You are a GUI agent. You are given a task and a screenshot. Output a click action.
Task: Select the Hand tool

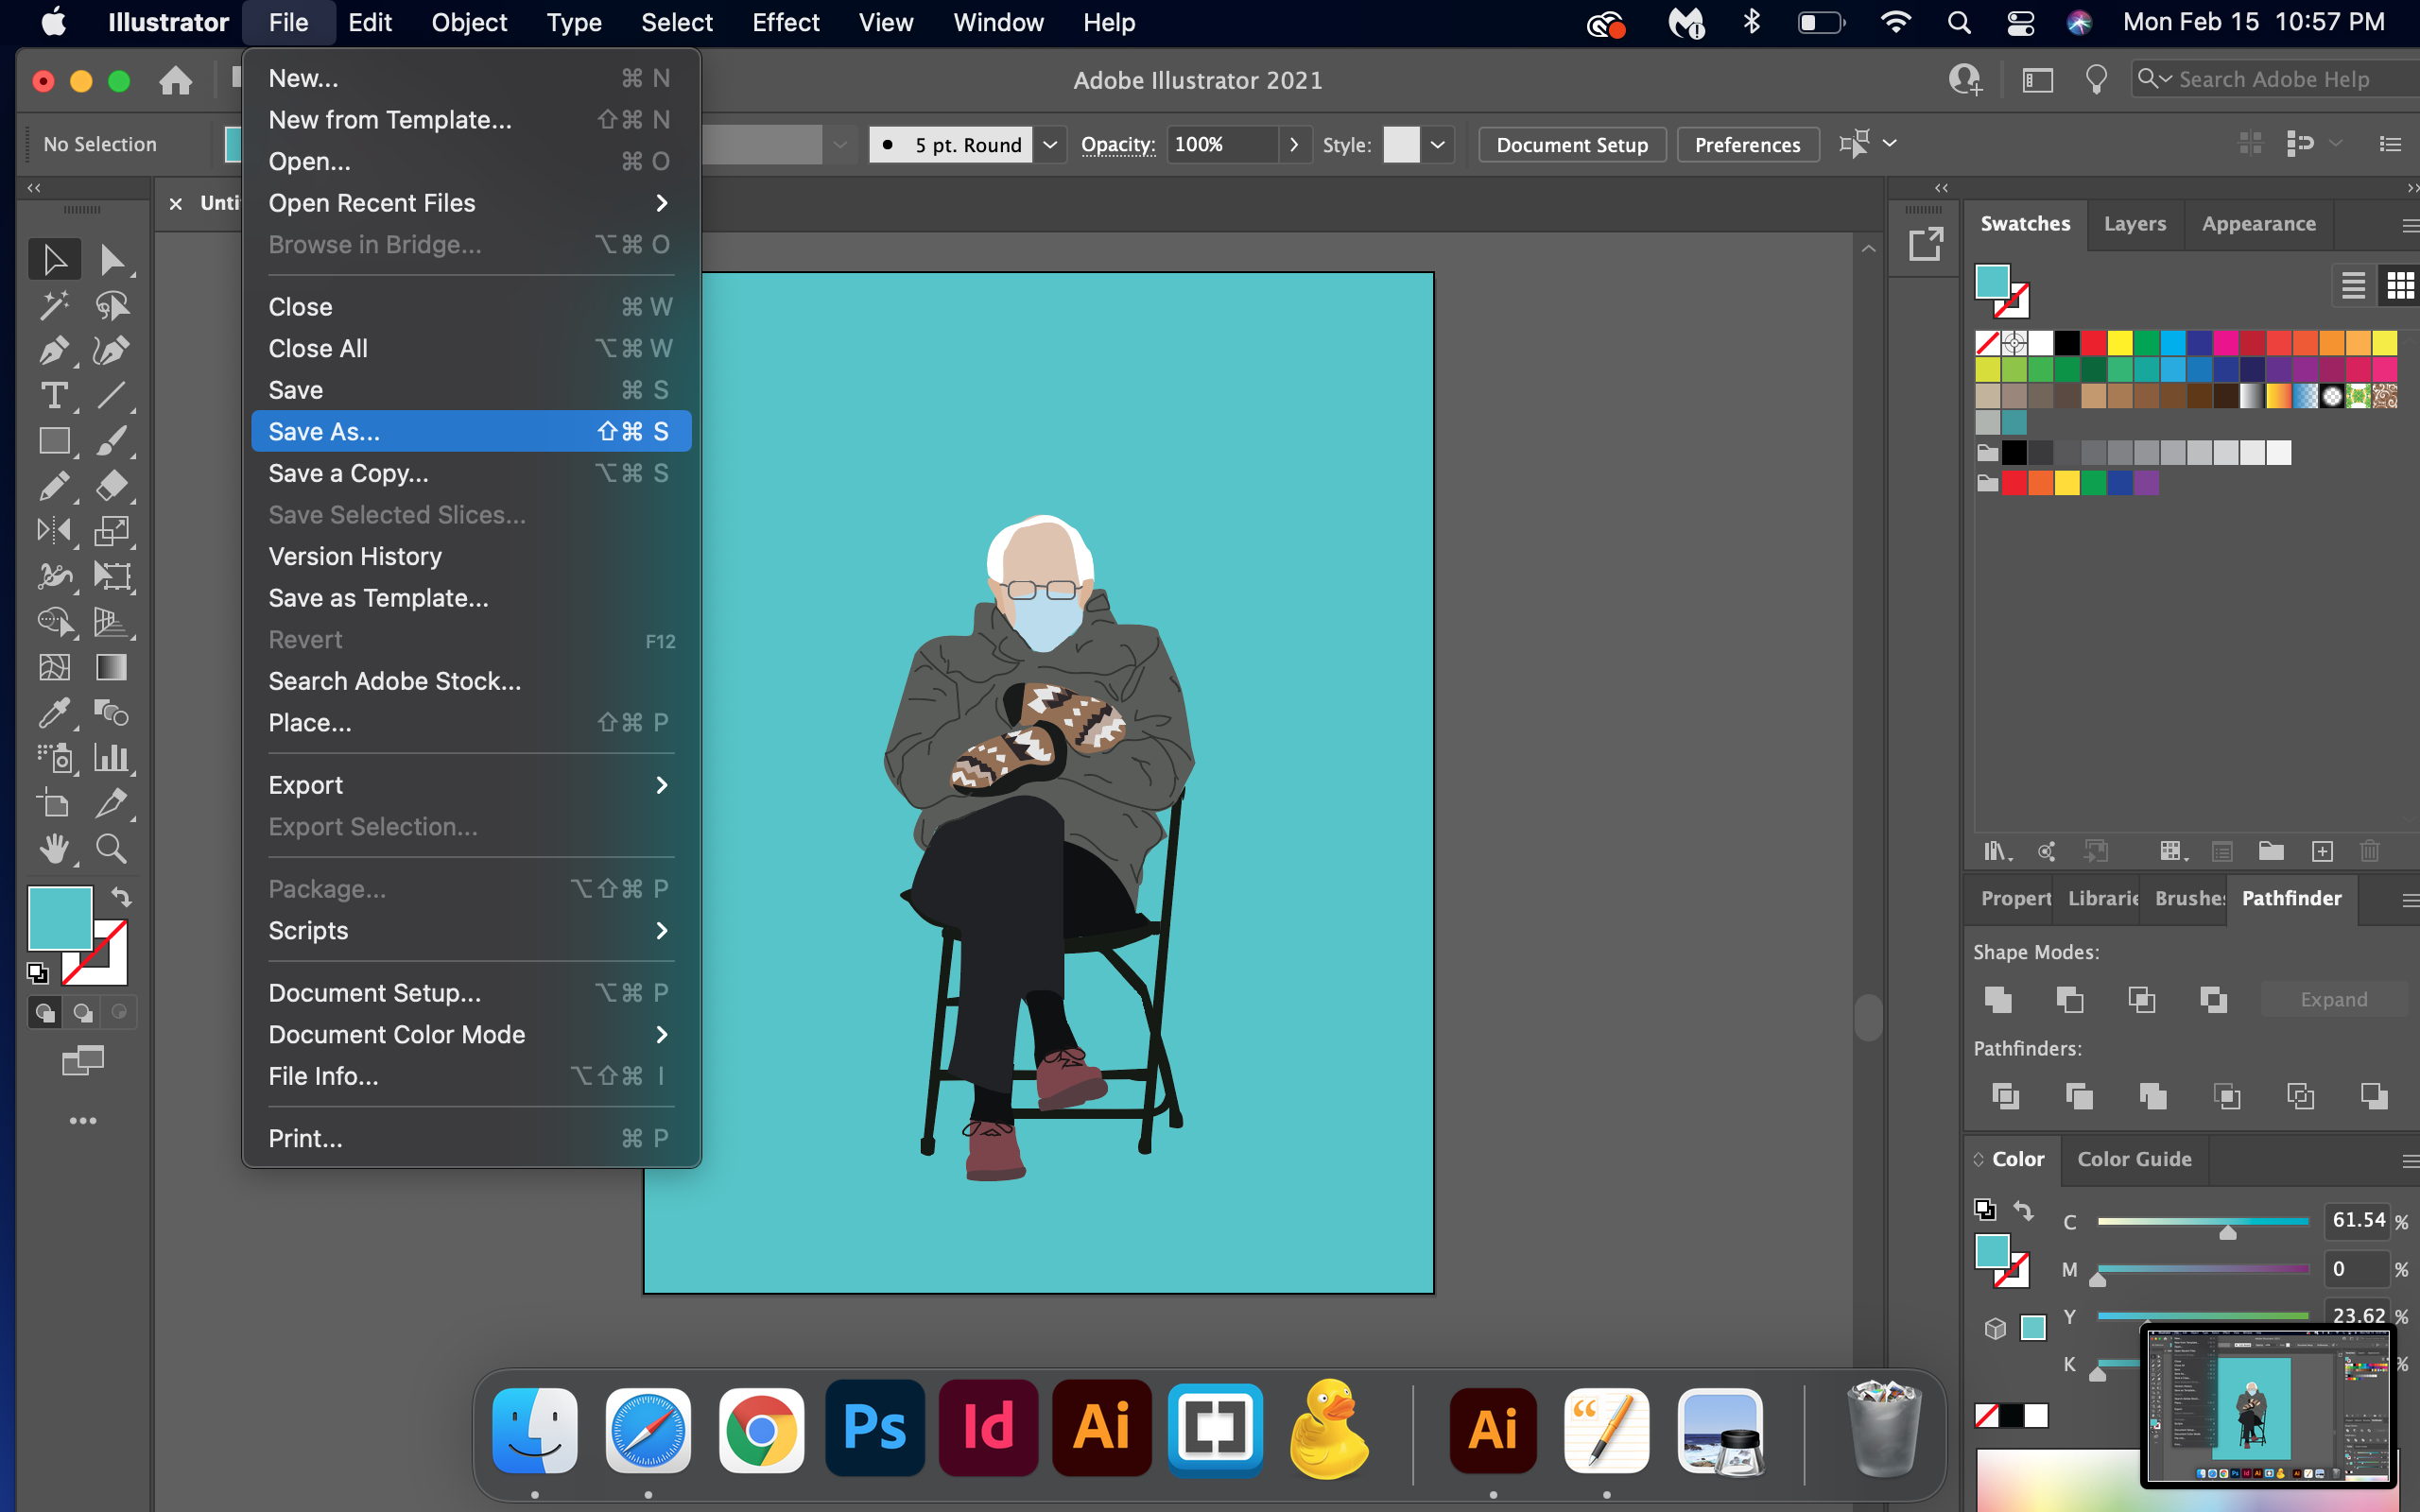55,849
